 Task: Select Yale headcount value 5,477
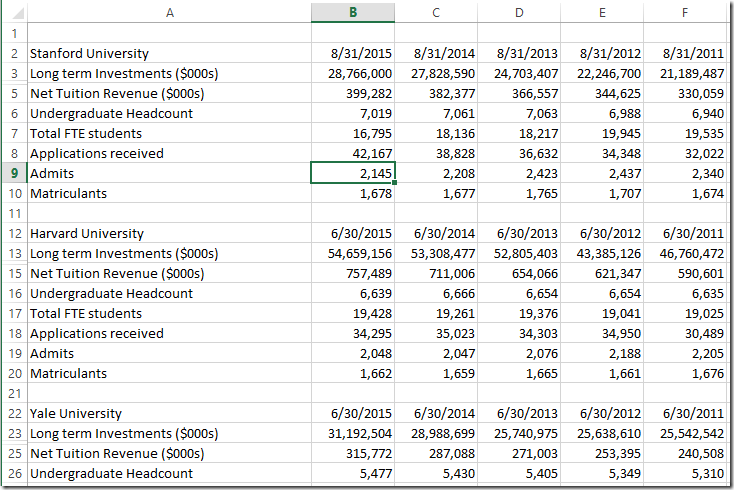pyautogui.click(x=353, y=473)
